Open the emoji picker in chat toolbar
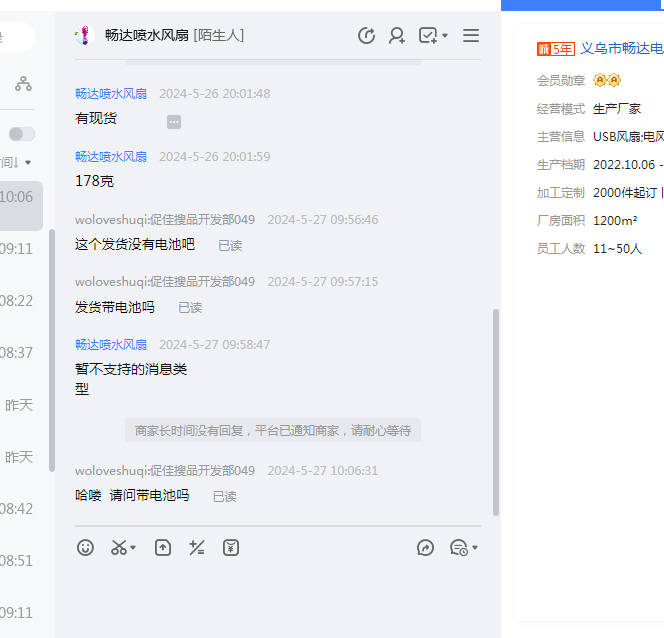The image size is (664, 638). (86, 548)
